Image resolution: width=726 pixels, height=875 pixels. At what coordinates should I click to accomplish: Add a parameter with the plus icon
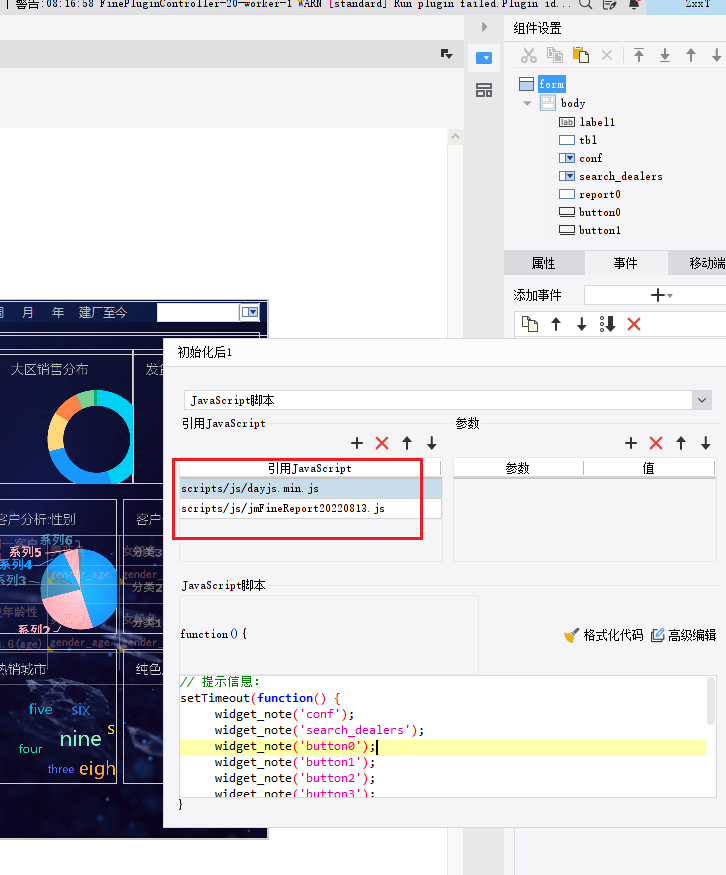point(631,443)
